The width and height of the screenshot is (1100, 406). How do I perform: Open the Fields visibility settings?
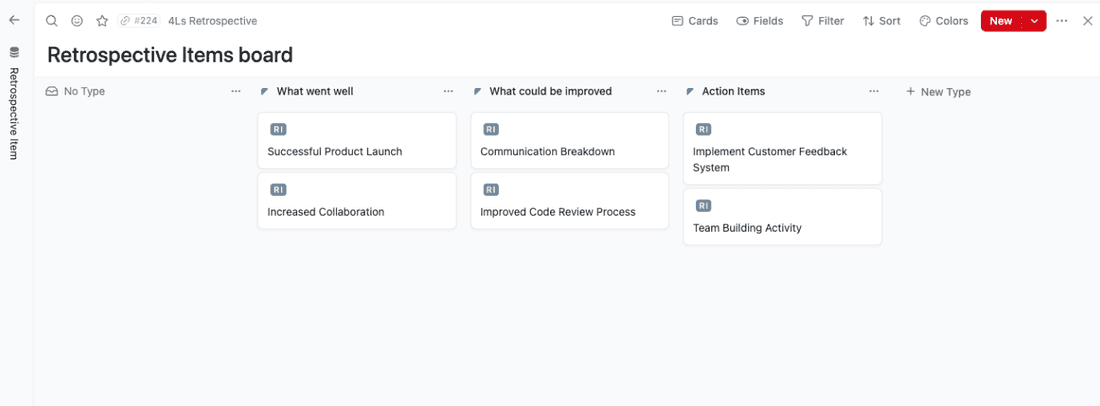[x=759, y=21]
